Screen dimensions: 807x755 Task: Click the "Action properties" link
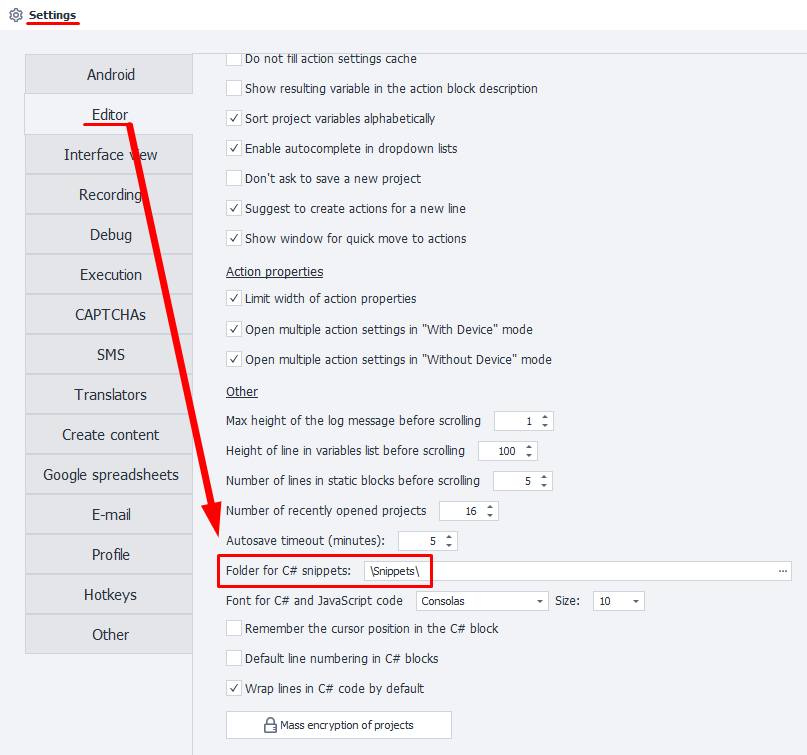(x=274, y=271)
